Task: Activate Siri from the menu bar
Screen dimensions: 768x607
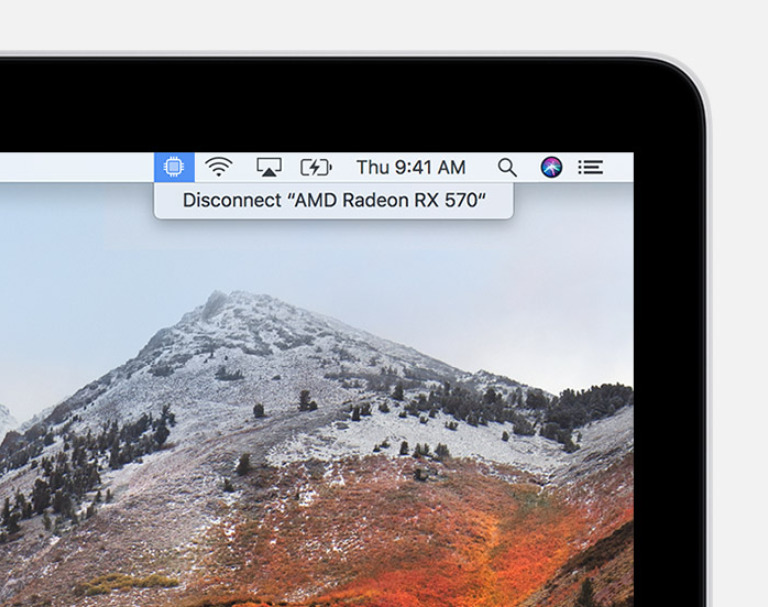Action: pos(551,167)
